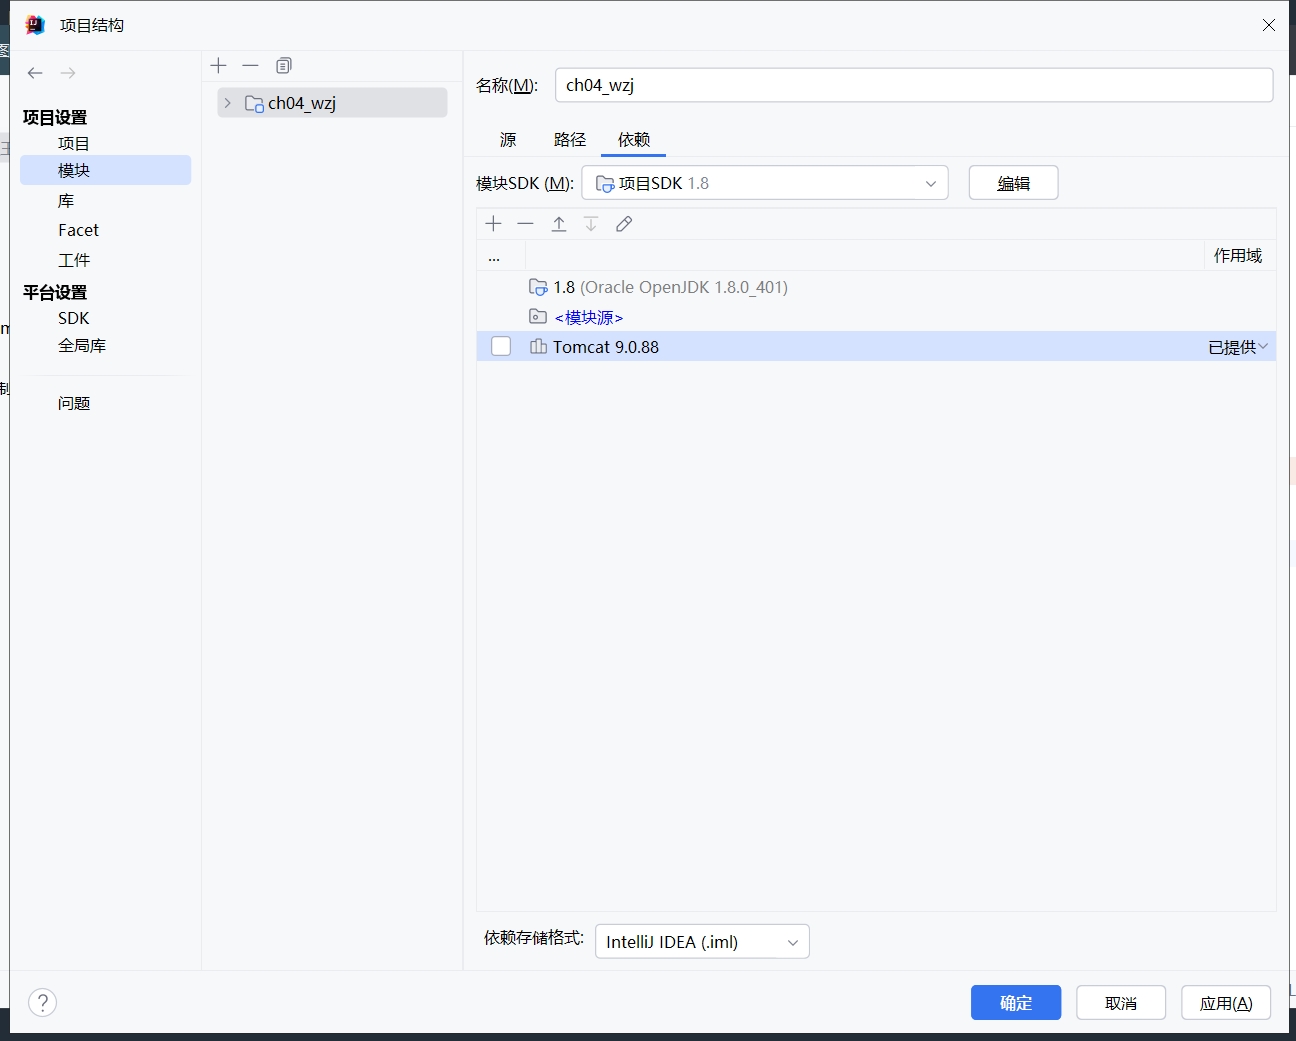
Task: Open Tomcat scope dropdown 已提供
Action: click(x=1238, y=347)
